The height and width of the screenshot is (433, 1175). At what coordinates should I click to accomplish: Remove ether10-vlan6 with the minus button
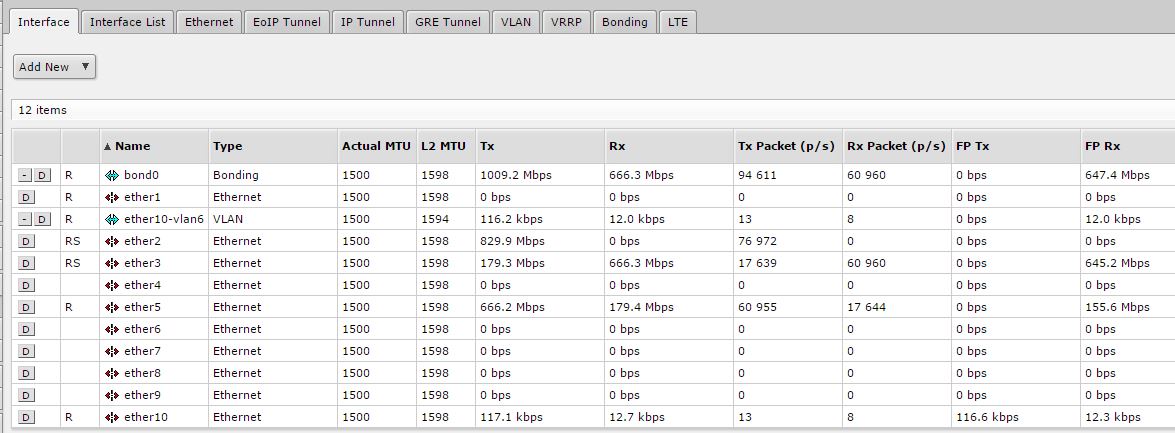pos(24,219)
